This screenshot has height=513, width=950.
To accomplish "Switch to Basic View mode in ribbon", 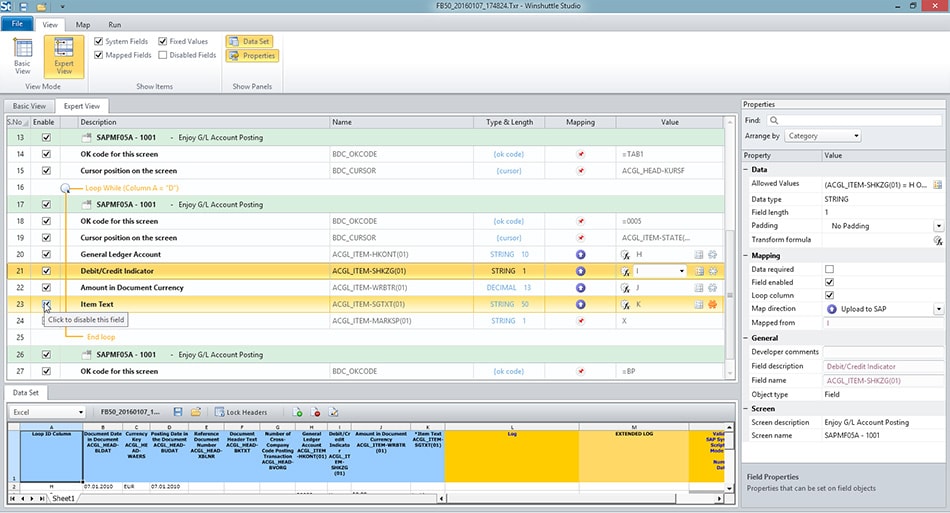I will [22, 55].
